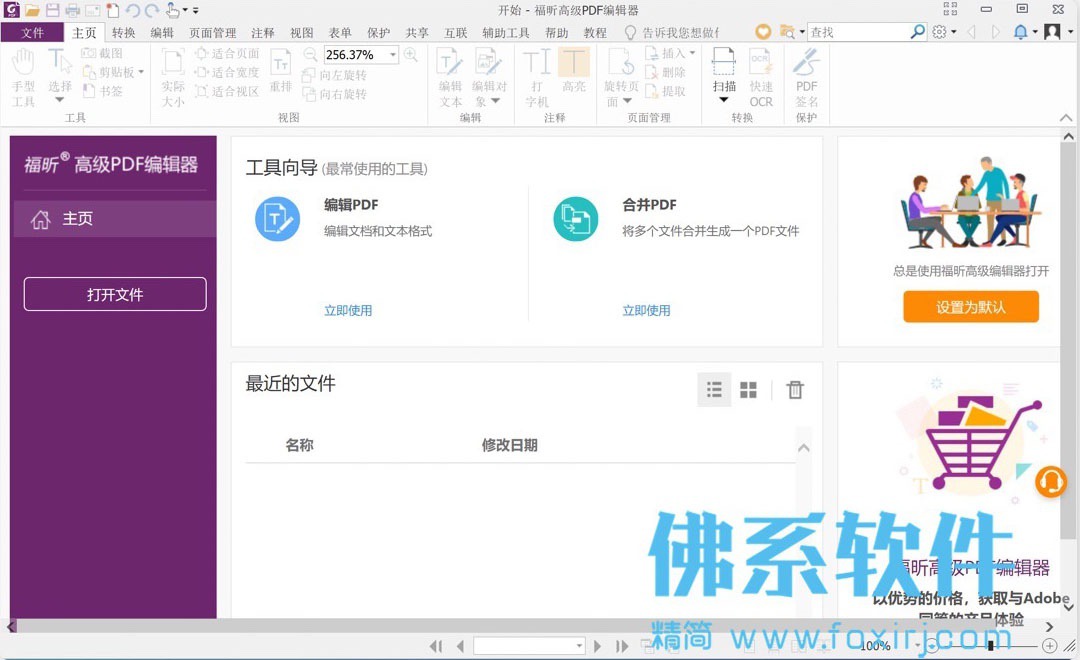The width and height of the screenshot is (1080, 660).
Task: Open the notification bell dropdown
Action: pos(1035,32)
